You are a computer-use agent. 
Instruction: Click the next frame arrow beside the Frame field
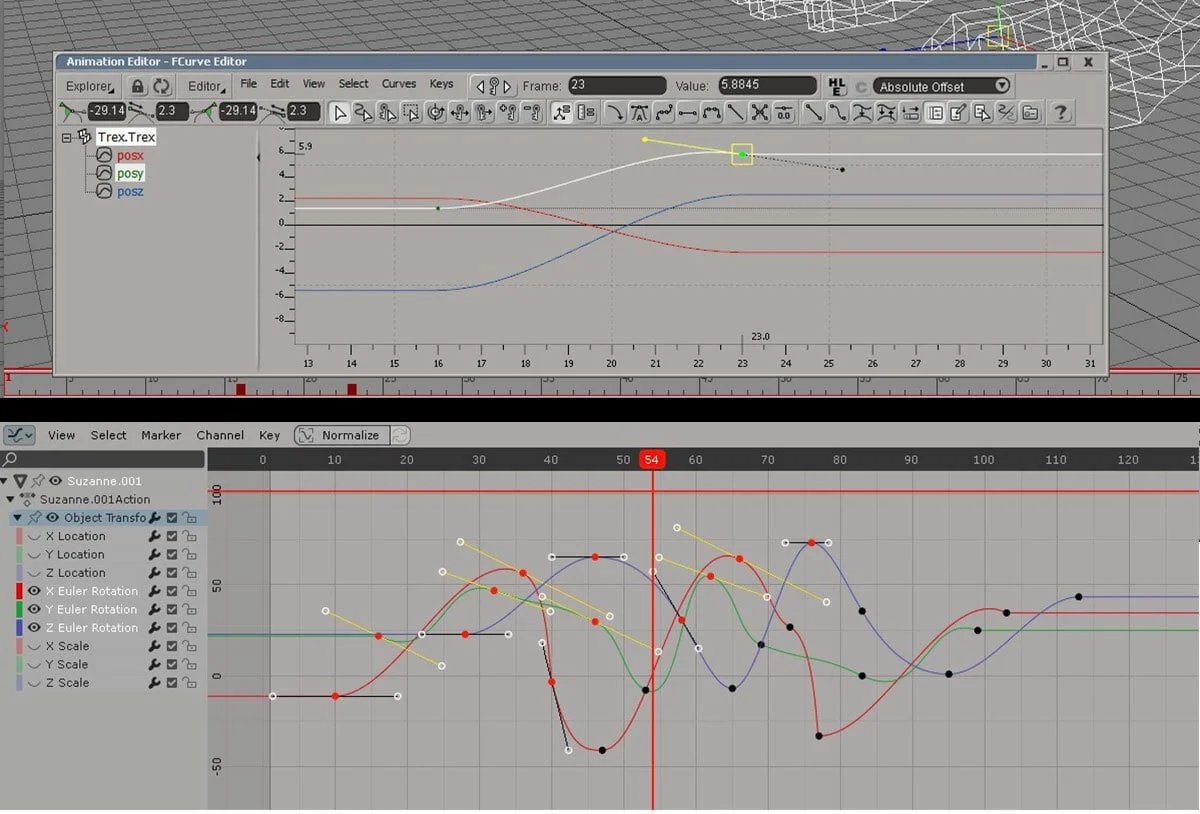tap(509, 86)
